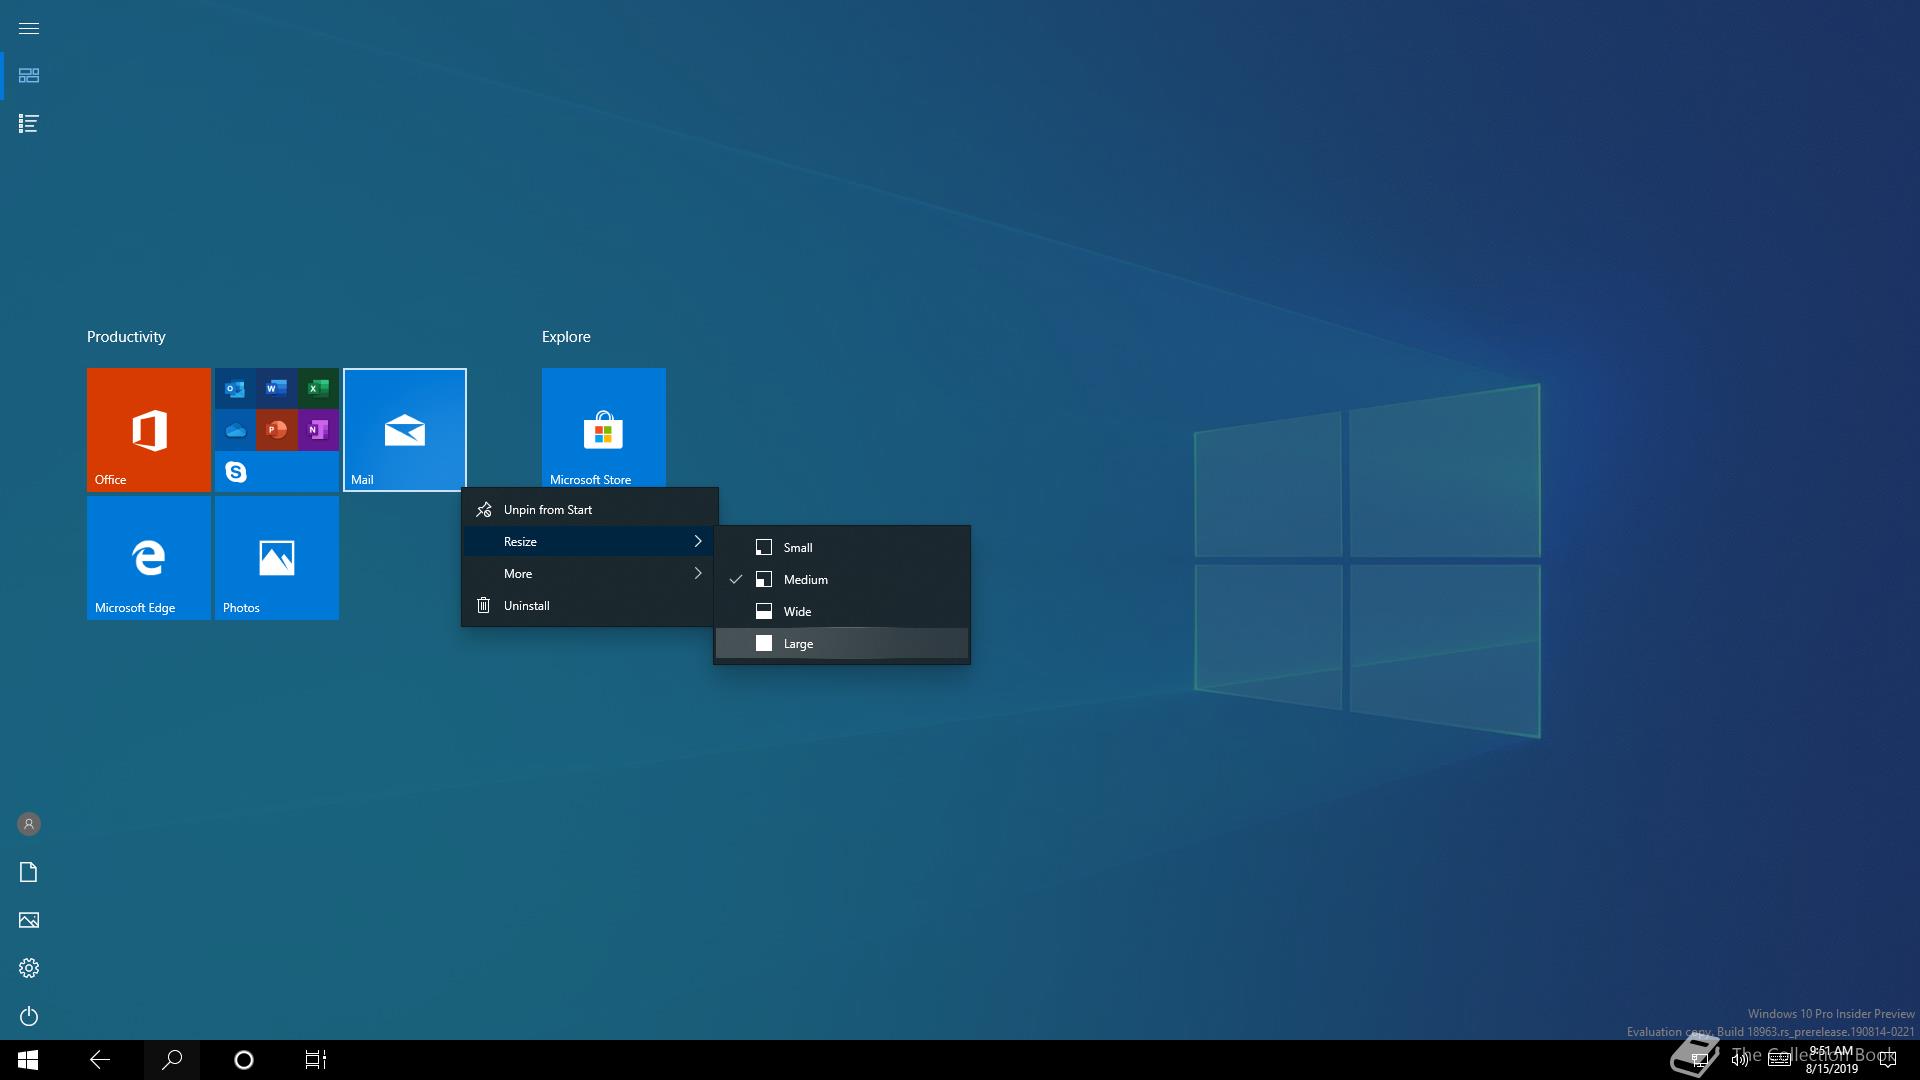Open Documents from the Start rail
This screenshot has height=1080, width=1920.
29,872
